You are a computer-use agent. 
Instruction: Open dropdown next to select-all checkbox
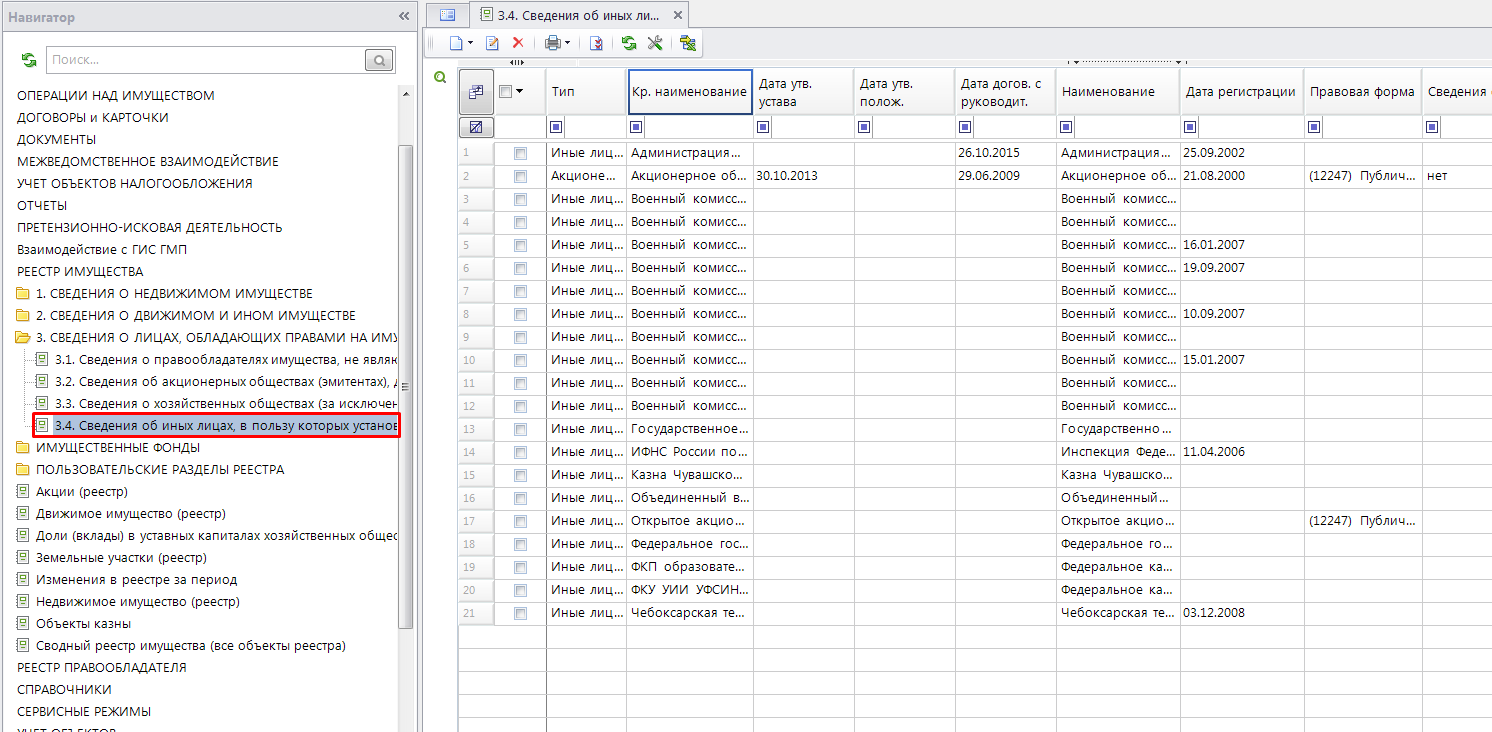(x=520, y=91)
